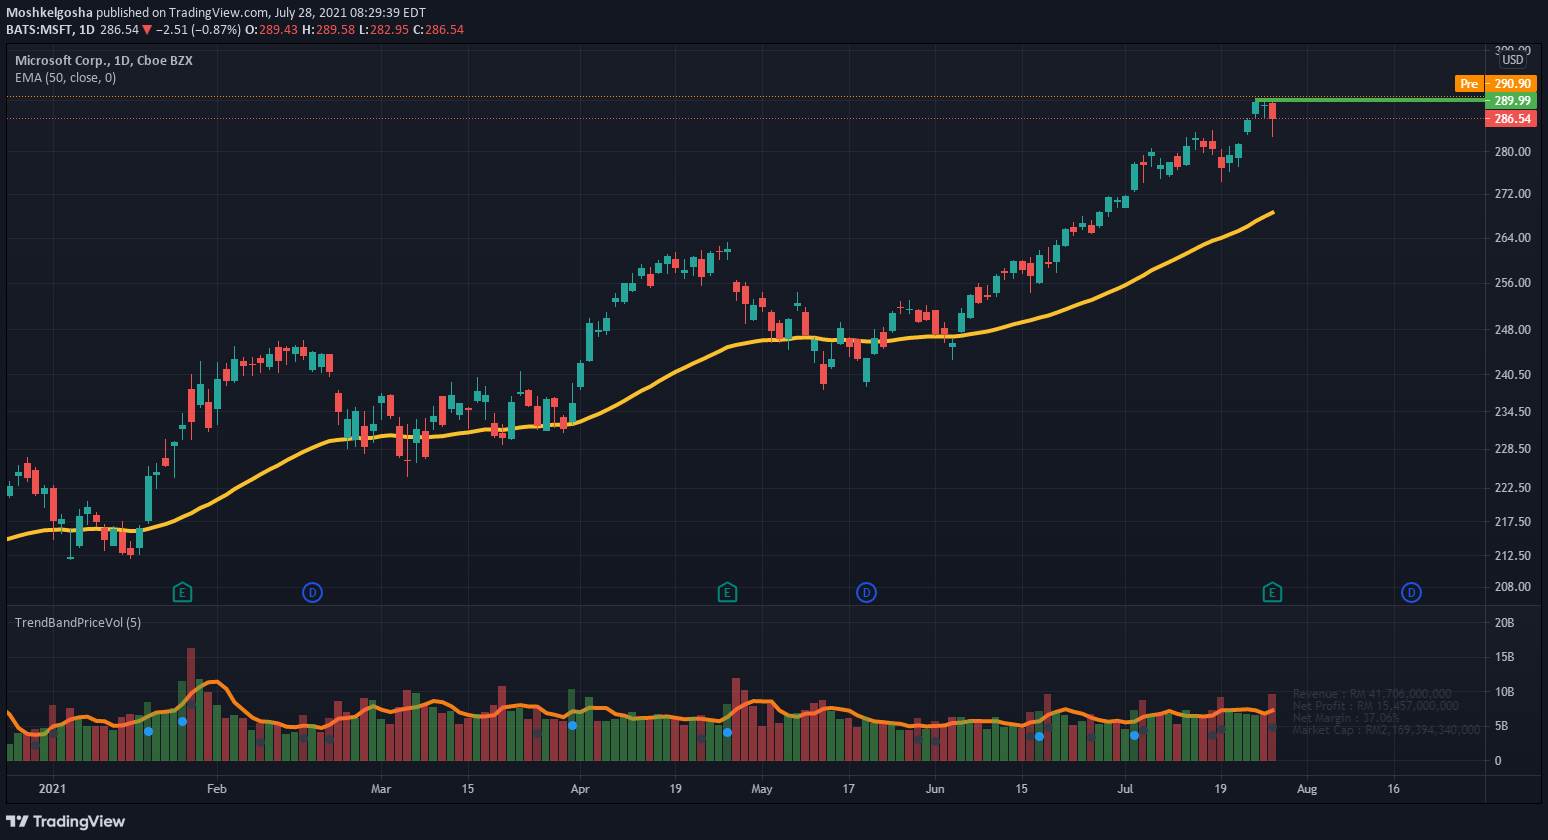Click the 208.00 price axis label

(x=1512, y=587)
